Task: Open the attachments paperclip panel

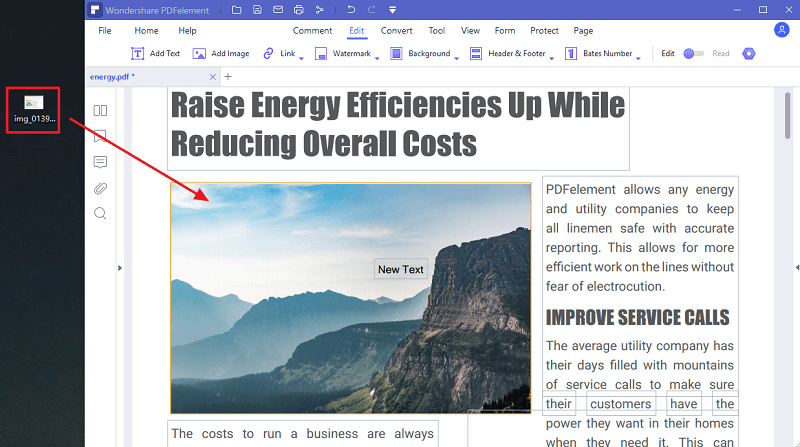Action: click(x=101, y=188)
